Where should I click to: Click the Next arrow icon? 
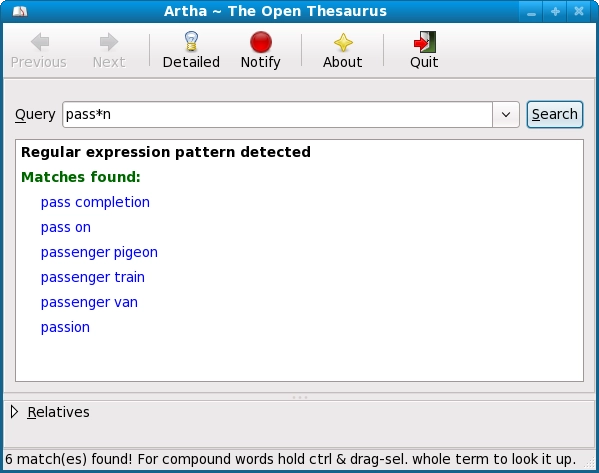[x=109, y=42]
